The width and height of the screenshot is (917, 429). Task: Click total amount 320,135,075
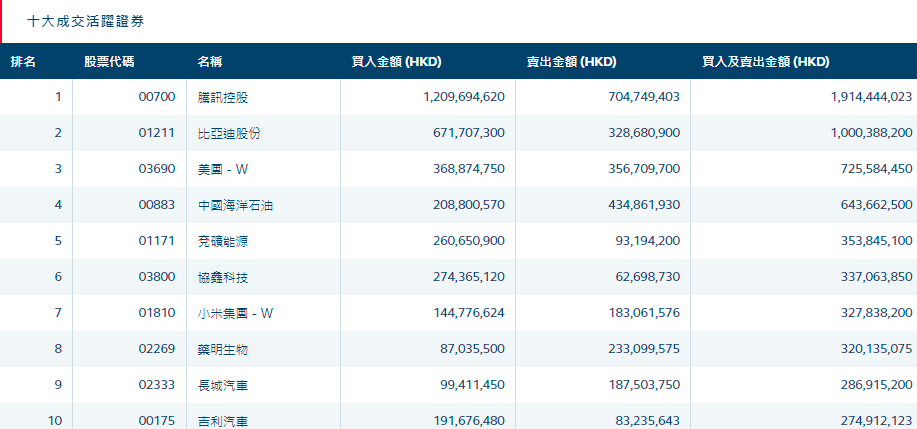coord(876,349)
